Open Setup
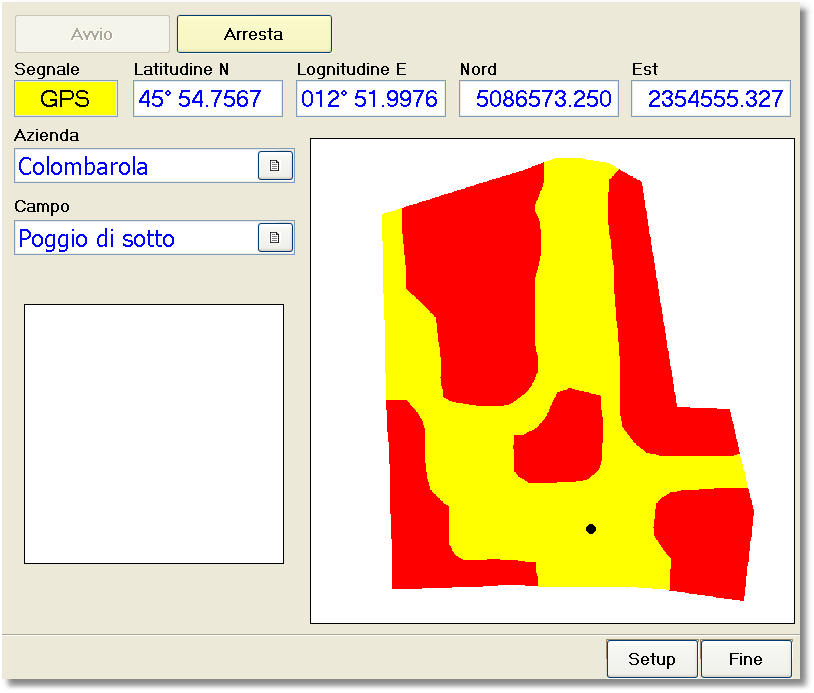The image size is (814, 693). tap(652, 659)
